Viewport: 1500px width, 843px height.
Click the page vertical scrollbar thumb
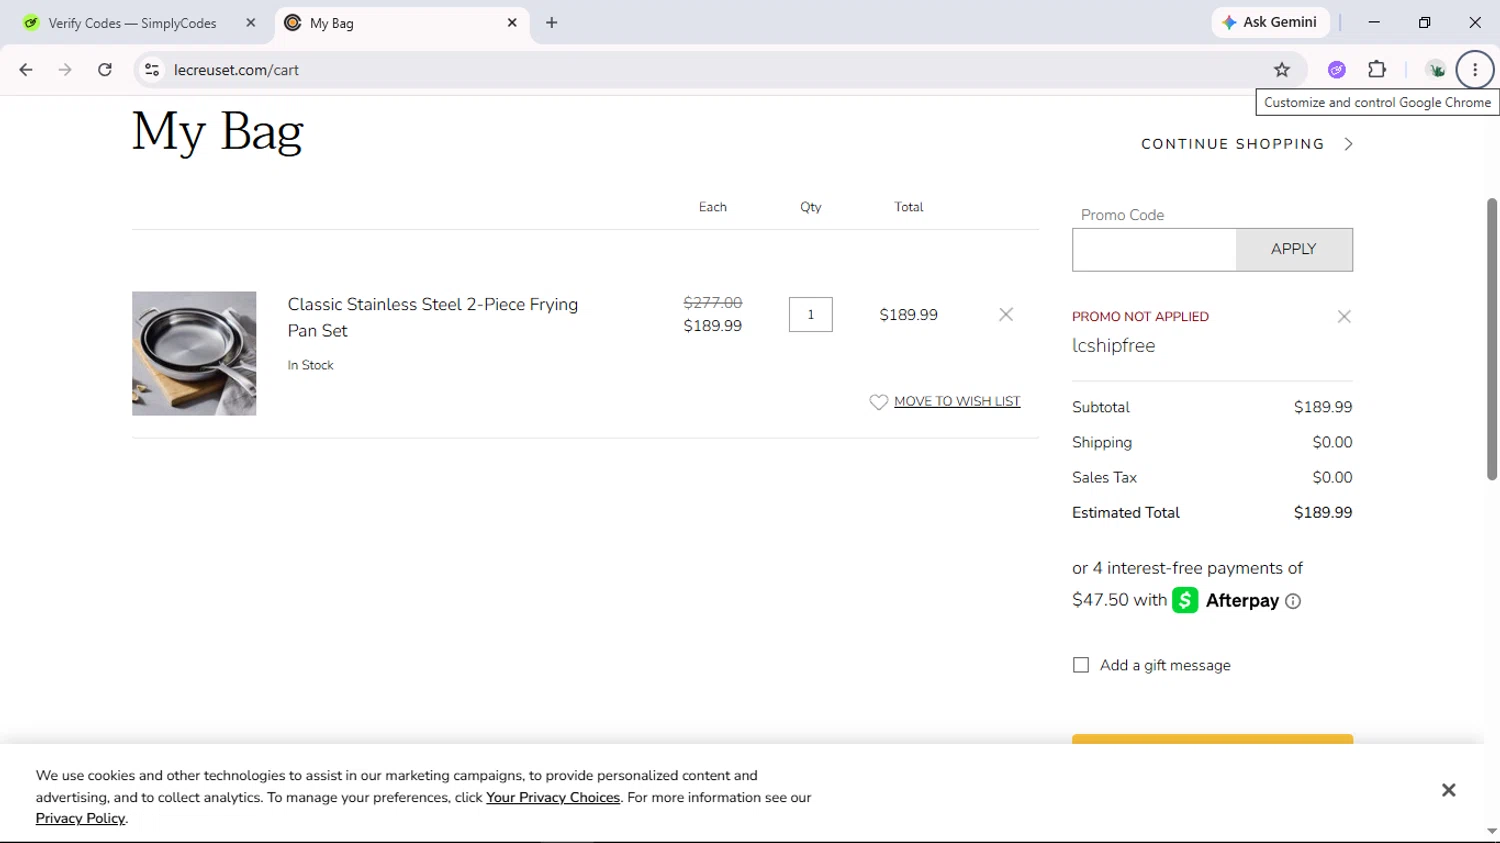(1492, 339)
